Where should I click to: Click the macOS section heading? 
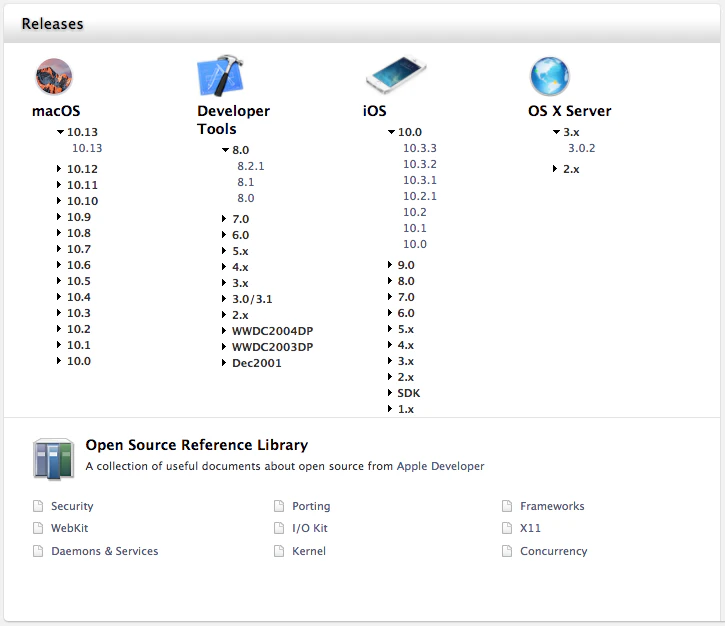click(56, 111)
